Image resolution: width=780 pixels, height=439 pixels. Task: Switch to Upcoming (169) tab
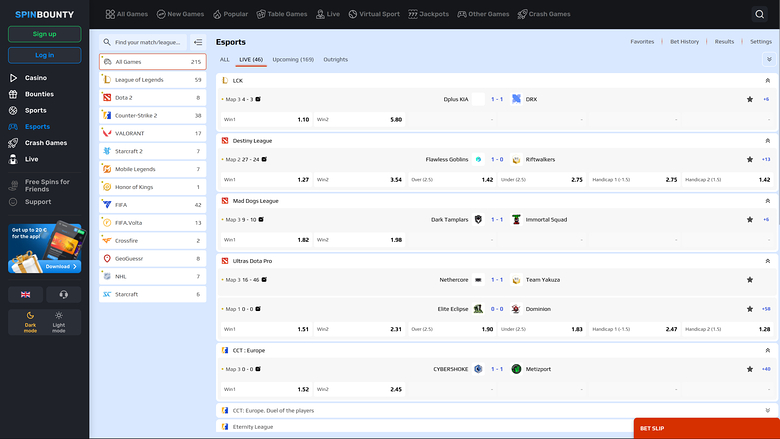point(293,60)
